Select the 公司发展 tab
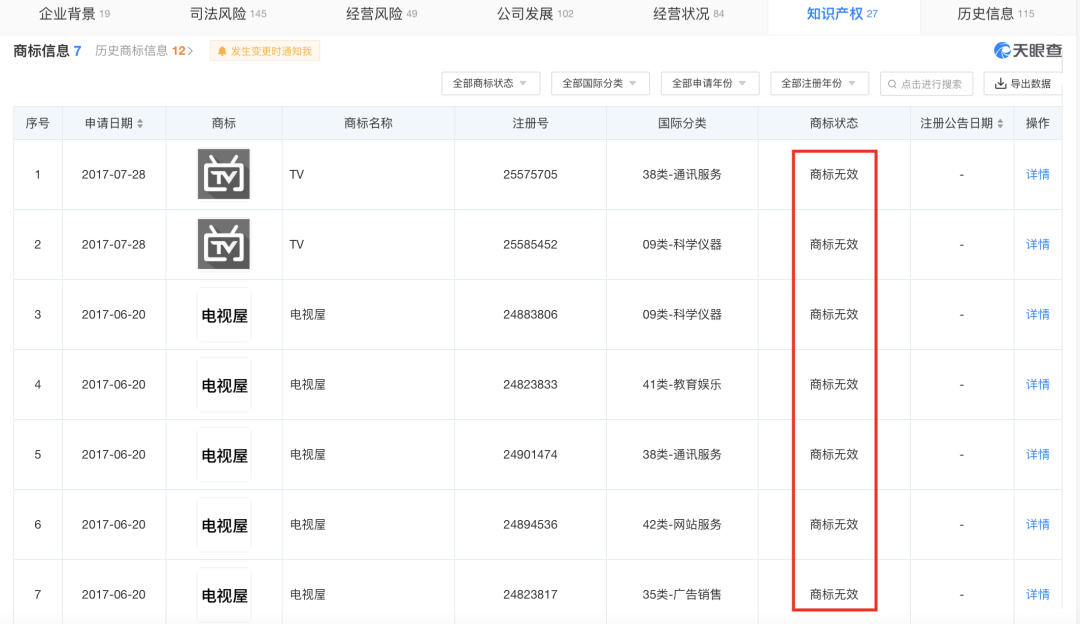1080x624 pixels. [x=535, y=14]
